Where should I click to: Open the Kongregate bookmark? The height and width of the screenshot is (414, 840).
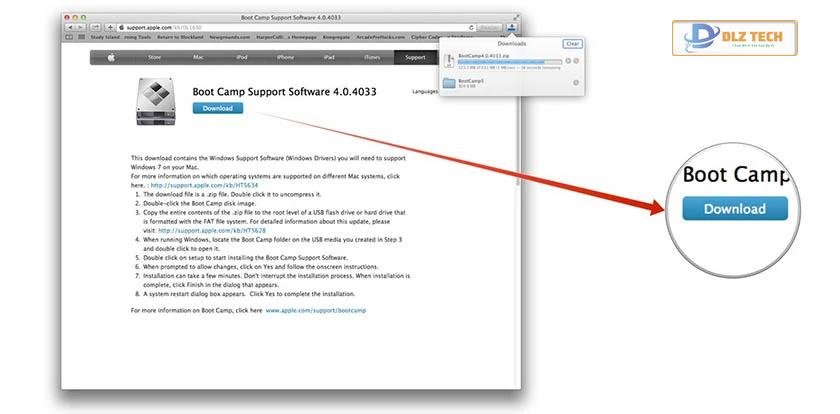click(x=336, y=37)
